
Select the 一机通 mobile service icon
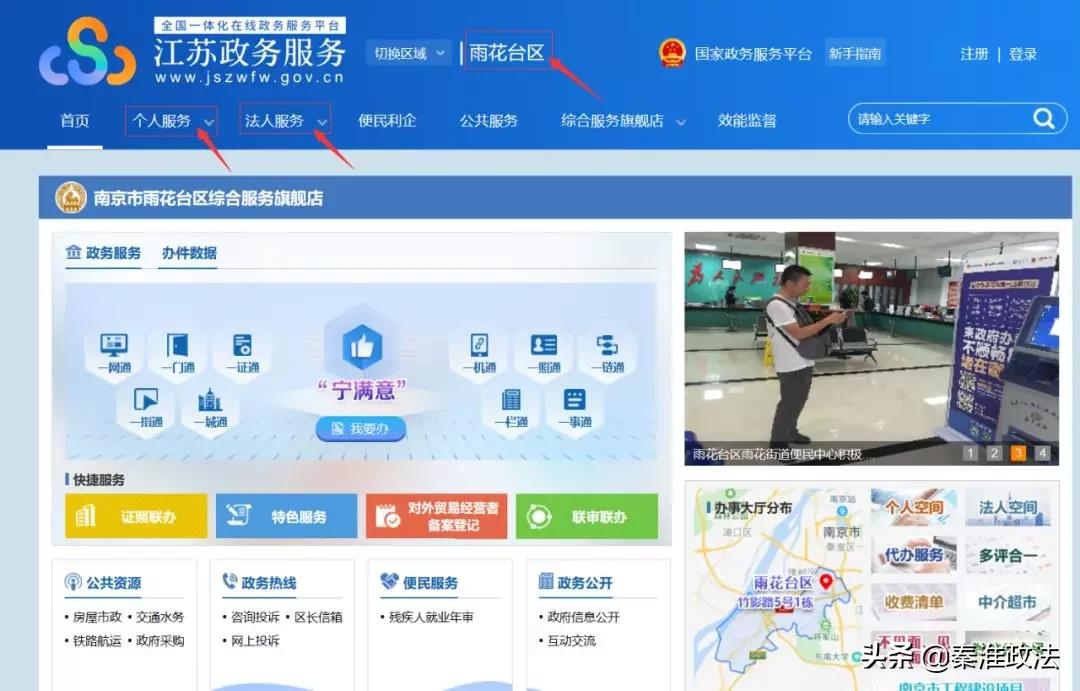pos(481,352)
